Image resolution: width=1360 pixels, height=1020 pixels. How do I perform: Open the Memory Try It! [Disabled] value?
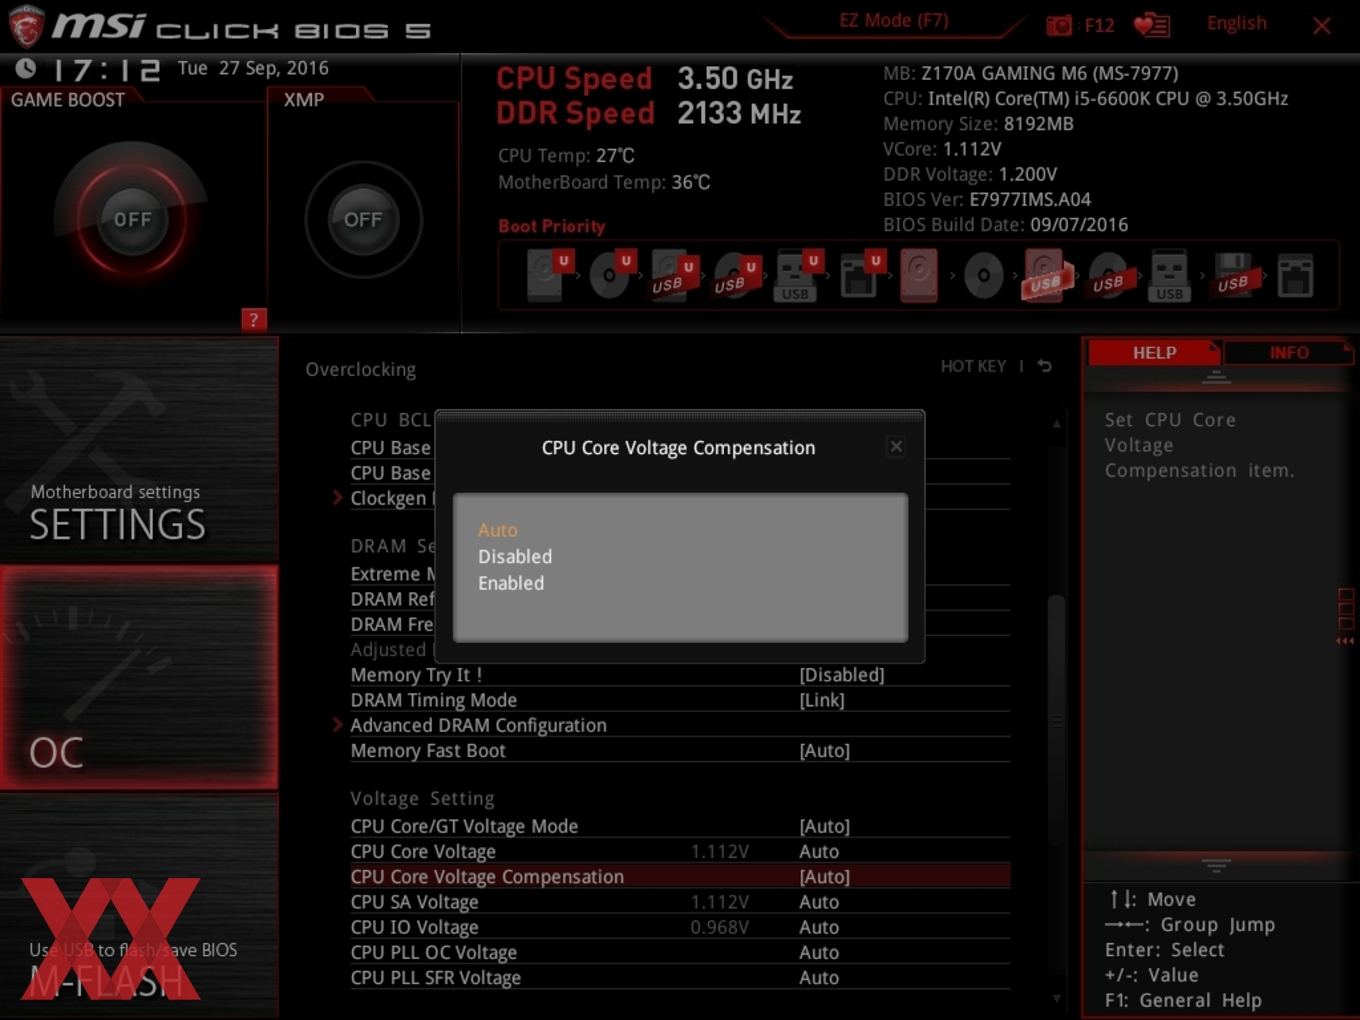(x=842, y=675)
